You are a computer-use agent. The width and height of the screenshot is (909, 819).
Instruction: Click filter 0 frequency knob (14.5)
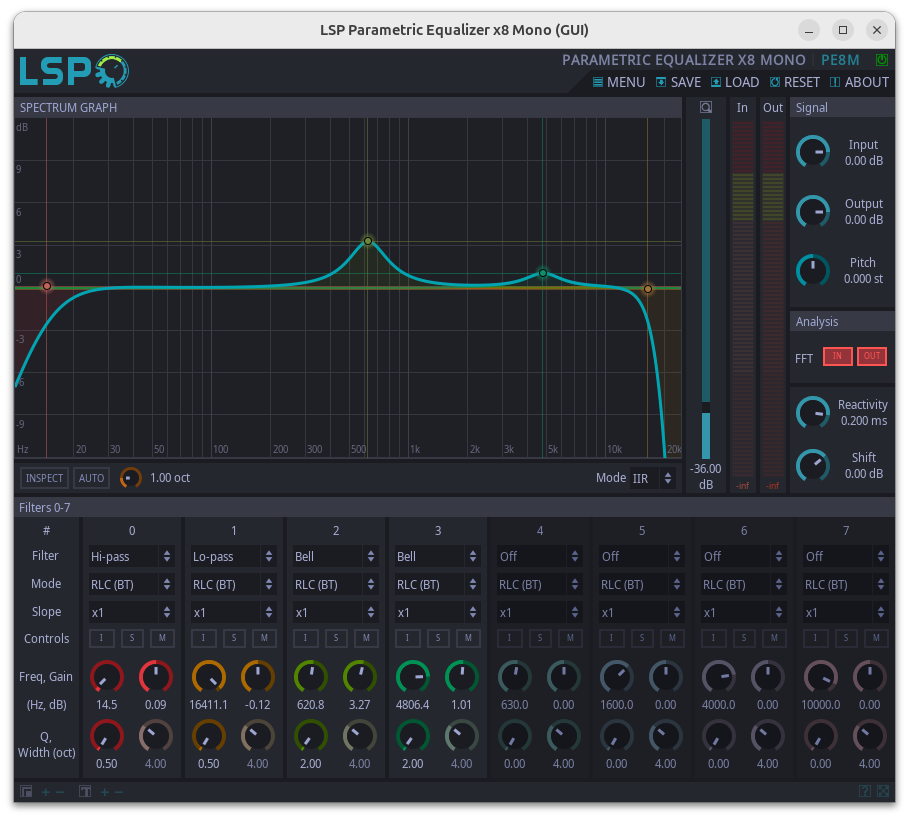click(x=107, y=676)
